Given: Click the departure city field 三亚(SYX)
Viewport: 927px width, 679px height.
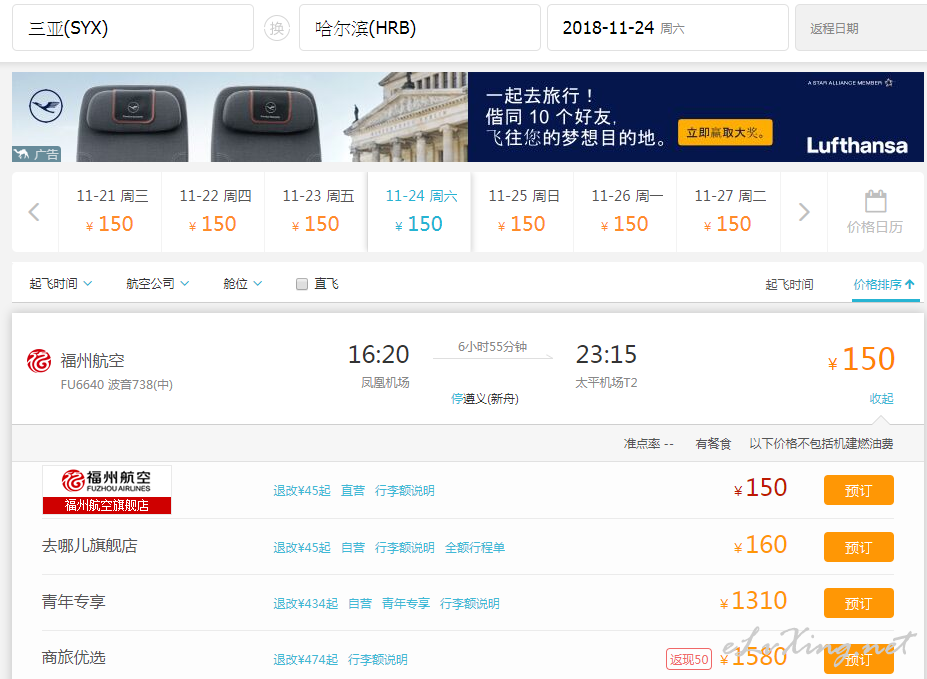Looking at the screenshot, I should [x=132, y=28].
